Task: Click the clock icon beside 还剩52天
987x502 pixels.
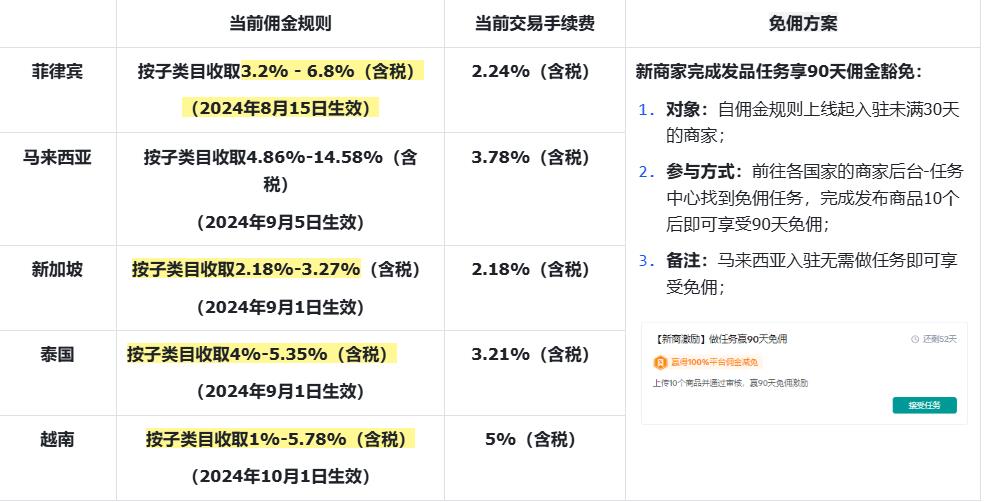Action: [x=915, y=339]
